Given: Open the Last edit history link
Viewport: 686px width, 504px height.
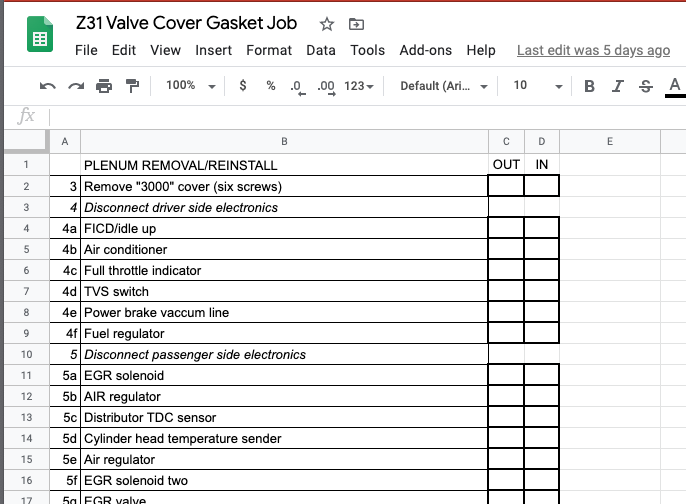Looking at the screenshot, I should (593, 50).
